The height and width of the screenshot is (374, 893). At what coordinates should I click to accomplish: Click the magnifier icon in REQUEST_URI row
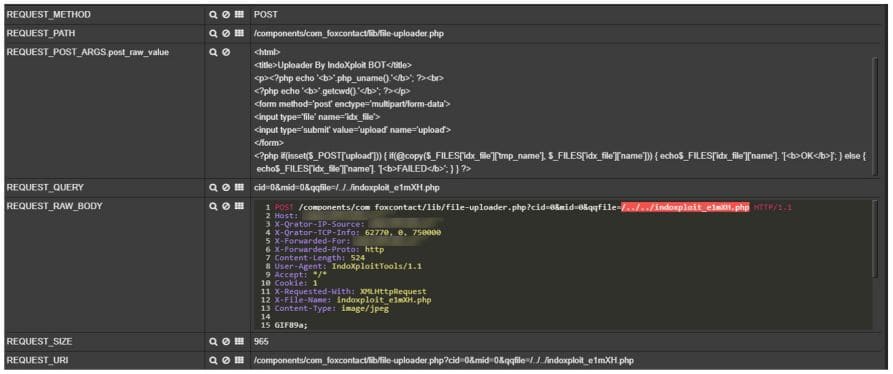pyautogui.click(x=214, y=361)
